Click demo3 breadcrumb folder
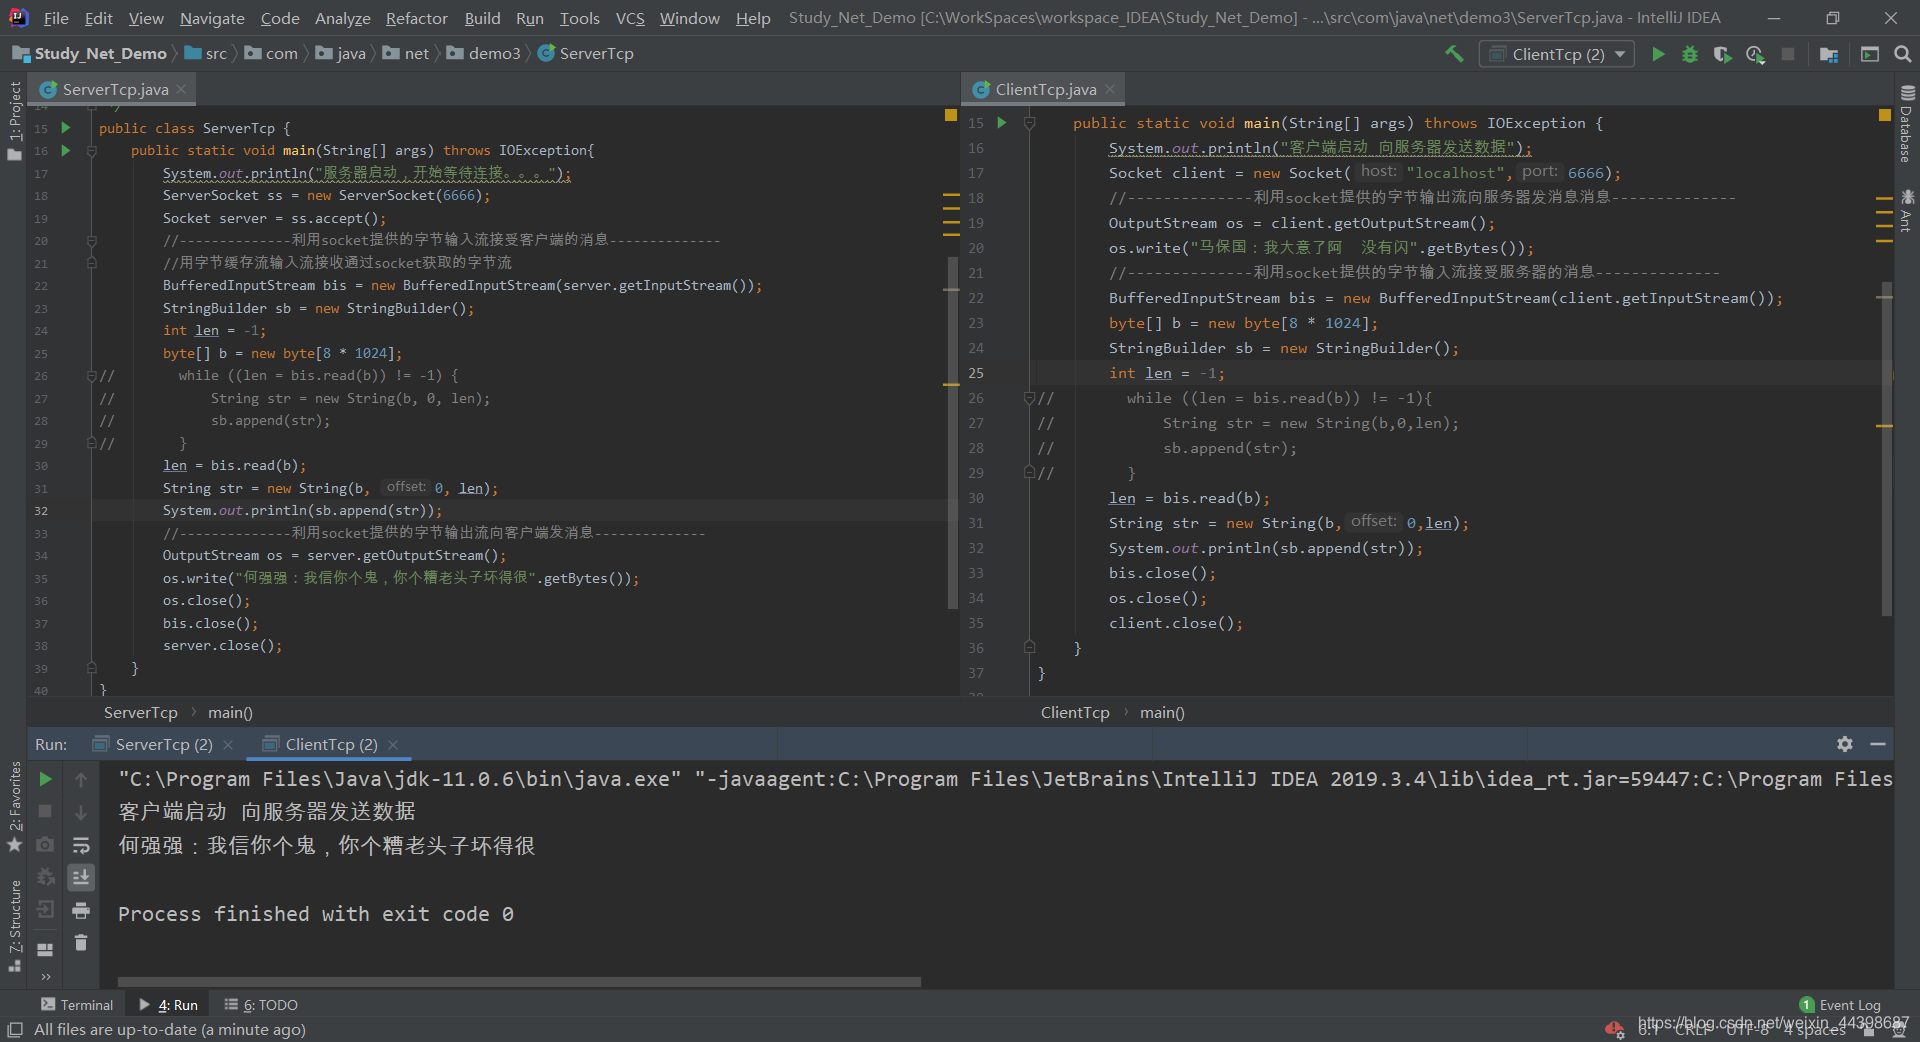Image resolution: width=1920 pixels, height=1042 pixels. [x=484, y=54]
